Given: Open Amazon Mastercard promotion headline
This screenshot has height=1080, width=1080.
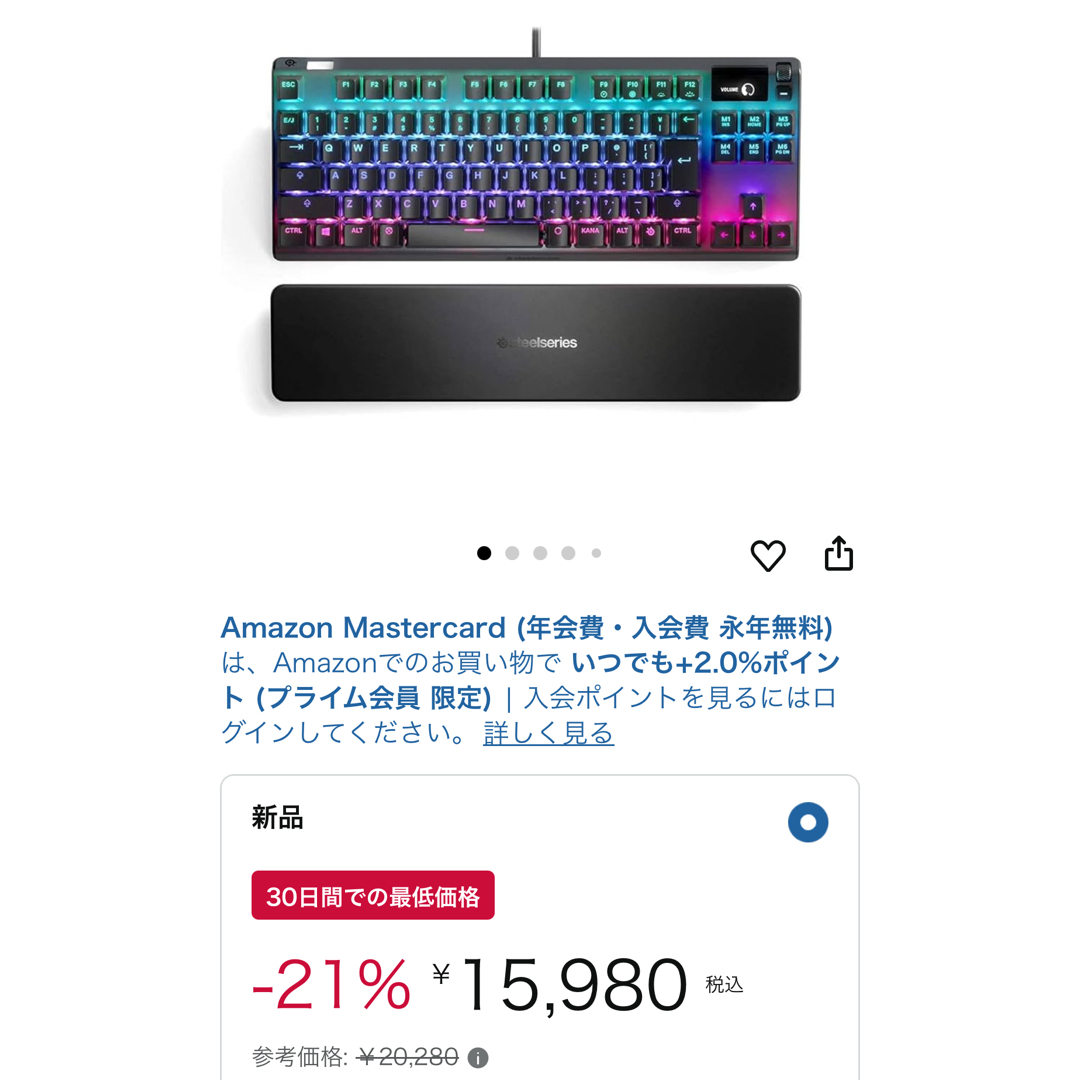Looking at the screenshot, I should click(527, 627).
